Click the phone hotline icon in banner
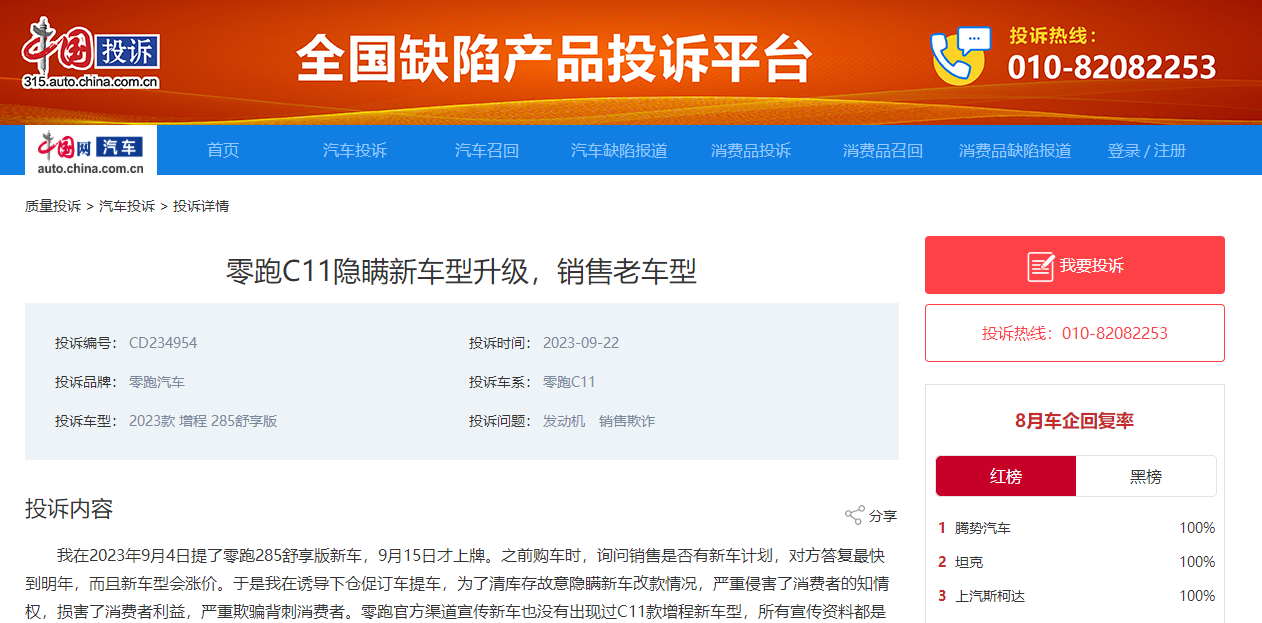 click(959, 56)
